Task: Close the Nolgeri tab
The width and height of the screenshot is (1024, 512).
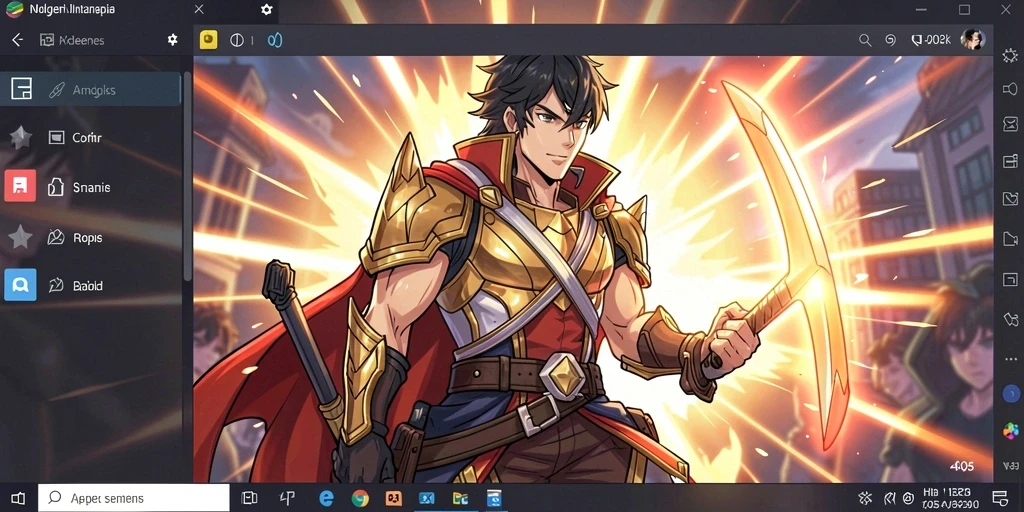Action: (199, 9)
